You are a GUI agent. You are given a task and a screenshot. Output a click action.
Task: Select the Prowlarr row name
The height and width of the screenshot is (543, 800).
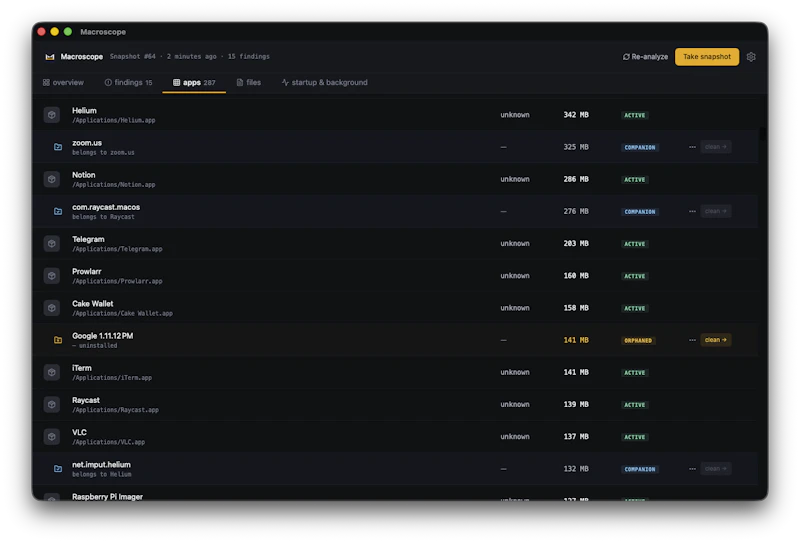[x=87, y=271]
